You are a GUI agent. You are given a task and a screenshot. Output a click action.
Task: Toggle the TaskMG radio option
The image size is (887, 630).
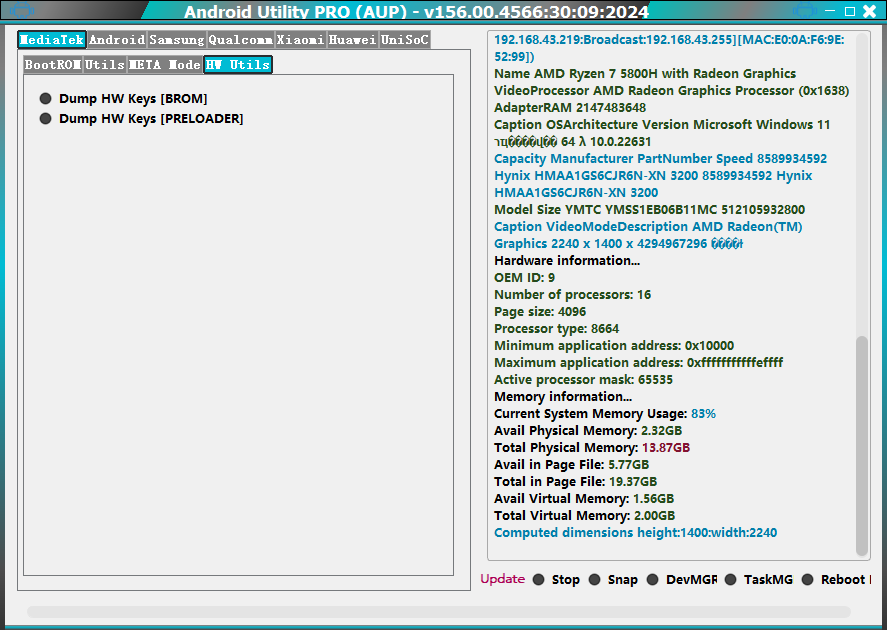[x=759, y=580]
